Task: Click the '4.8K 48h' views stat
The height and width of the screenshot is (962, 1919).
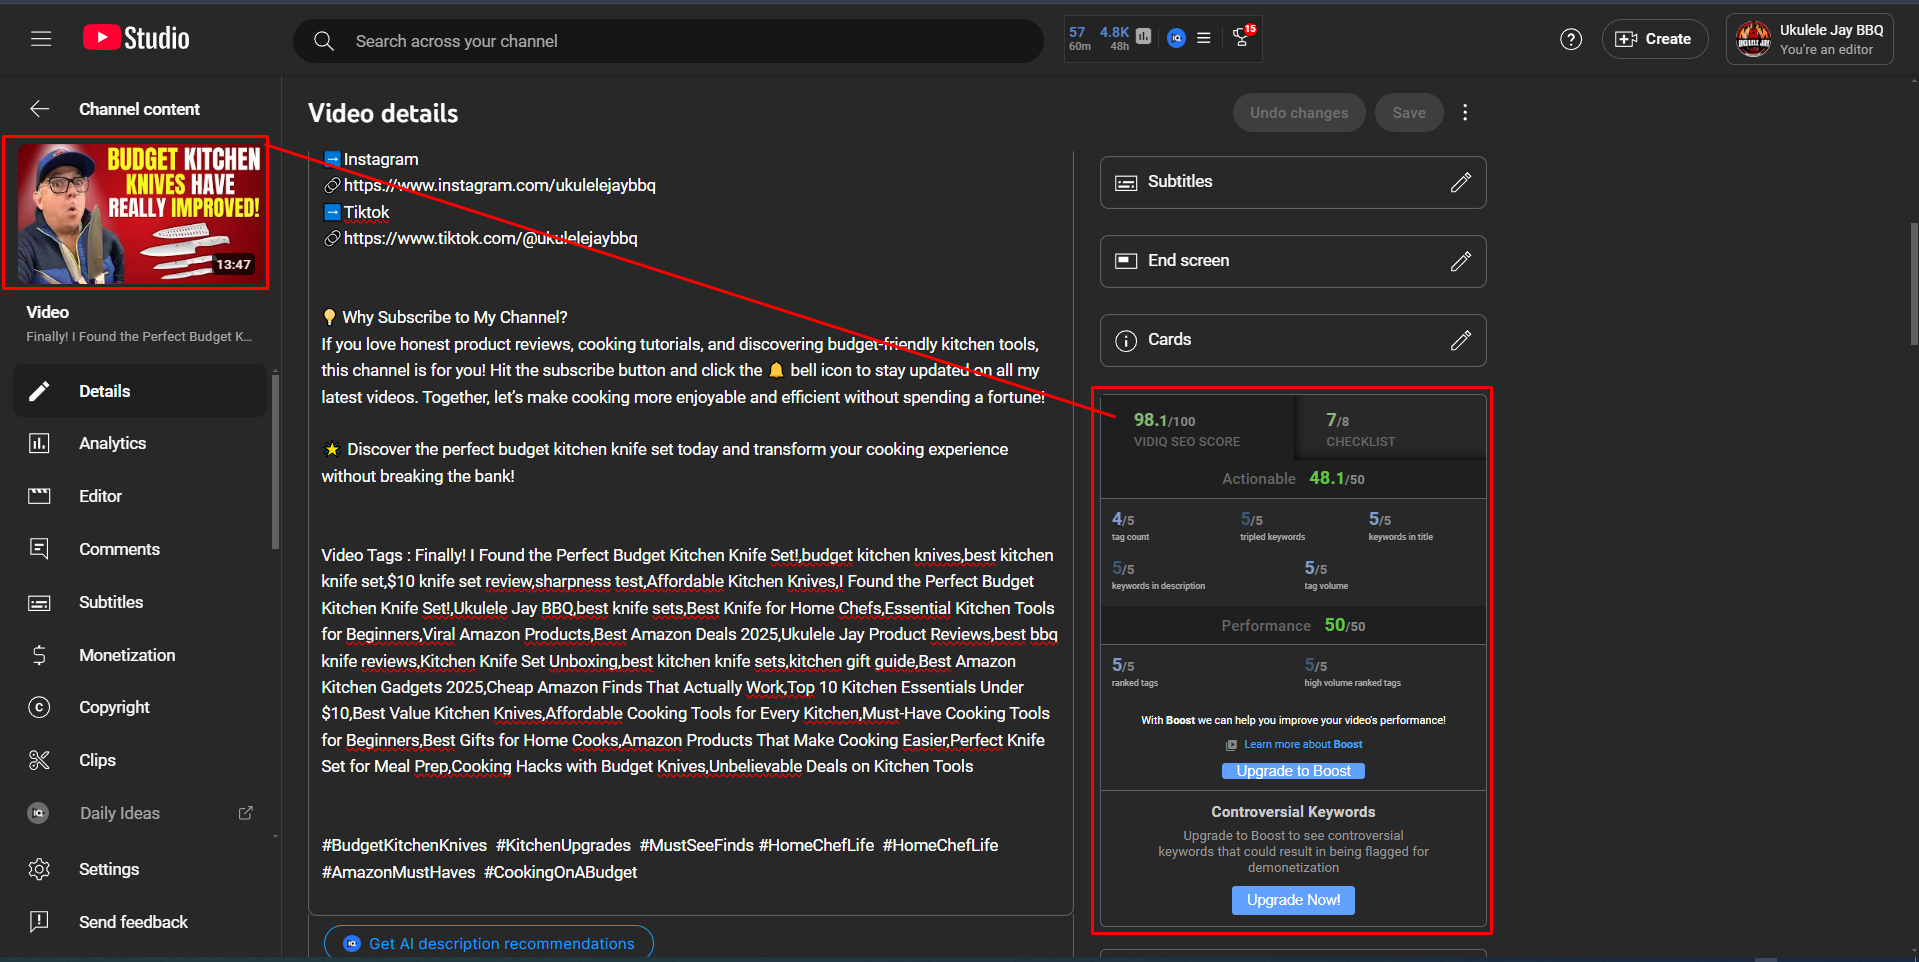Action: (1114, 38)
